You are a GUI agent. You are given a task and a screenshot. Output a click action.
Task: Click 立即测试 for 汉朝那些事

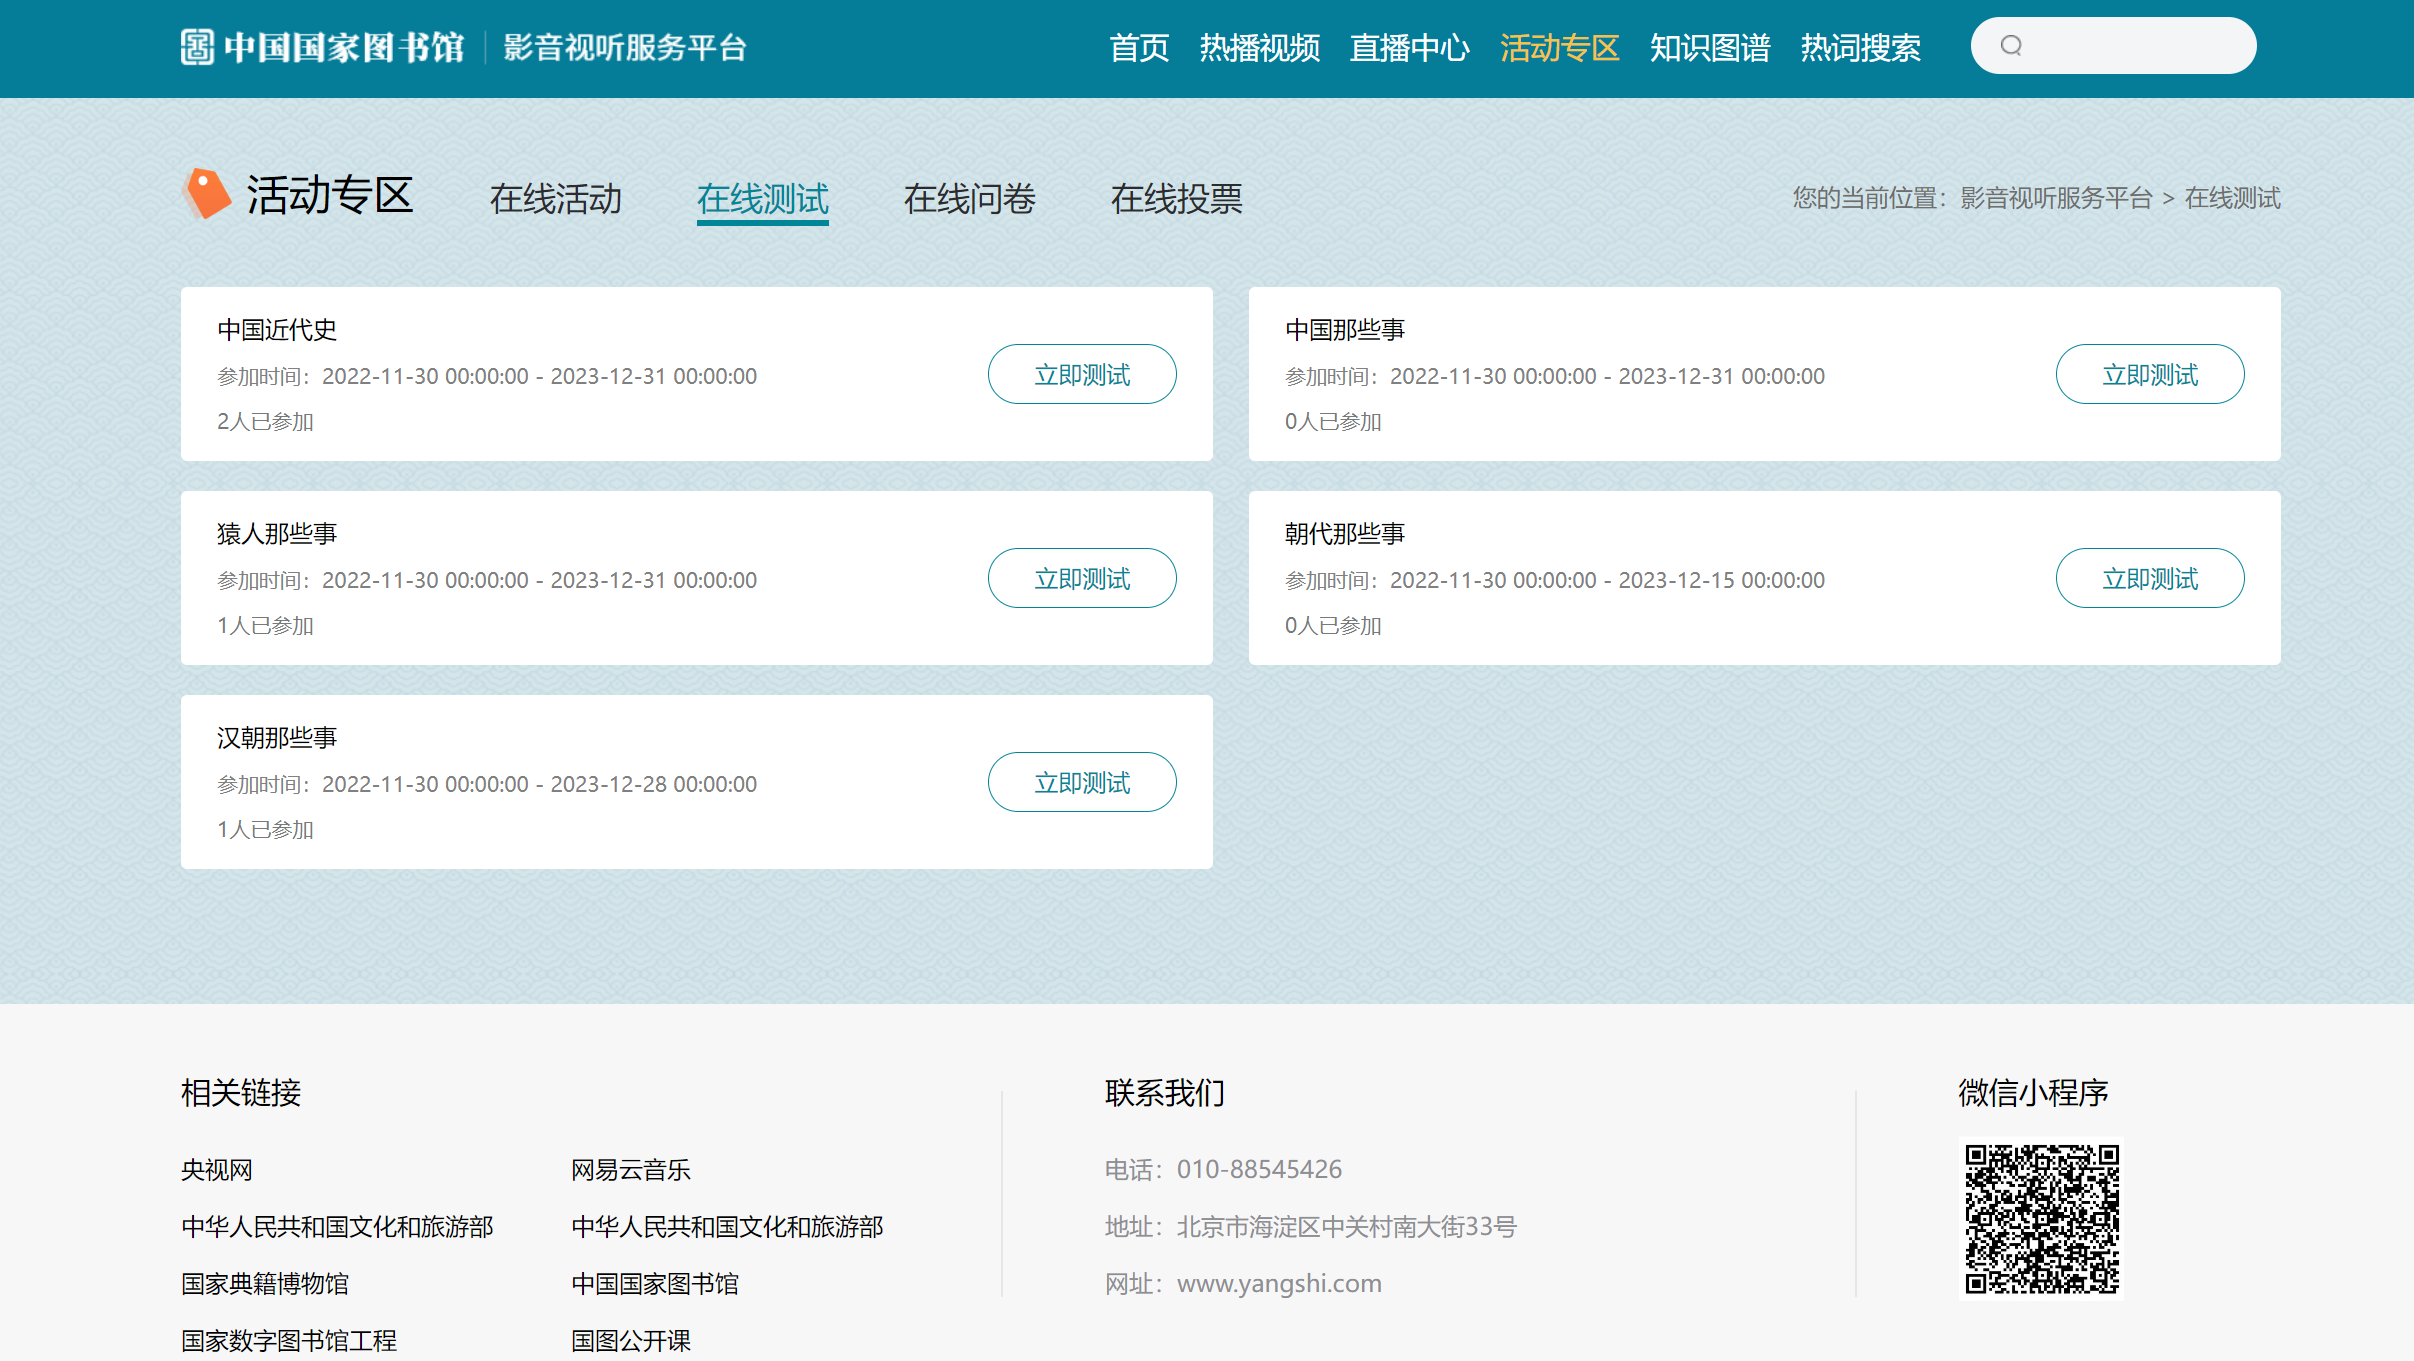[1082, 782]
